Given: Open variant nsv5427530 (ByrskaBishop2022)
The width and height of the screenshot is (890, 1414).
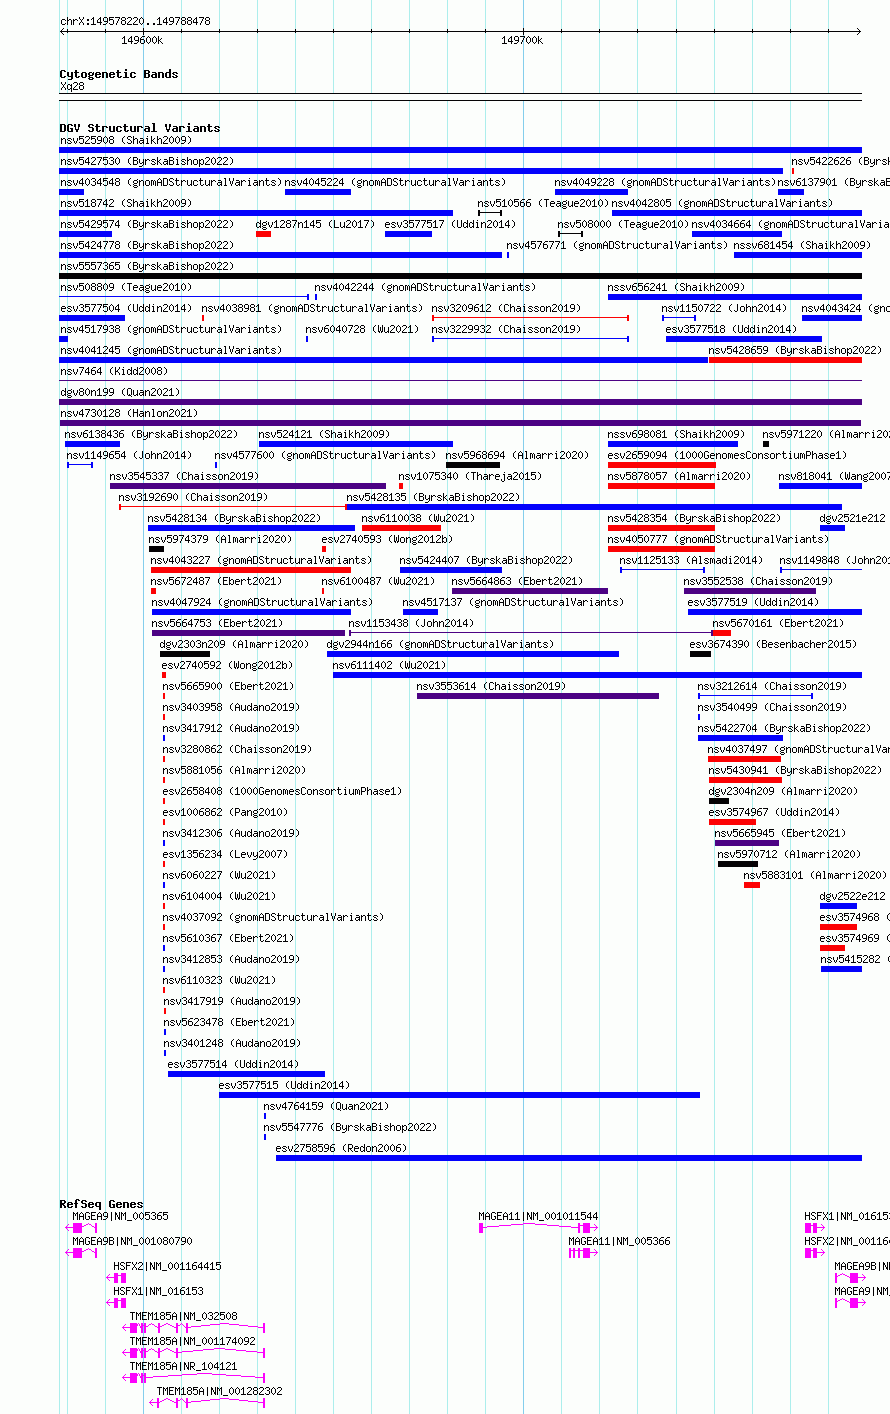Looking at the screenshot, I should pyautogui.click(x=146, y=161).
